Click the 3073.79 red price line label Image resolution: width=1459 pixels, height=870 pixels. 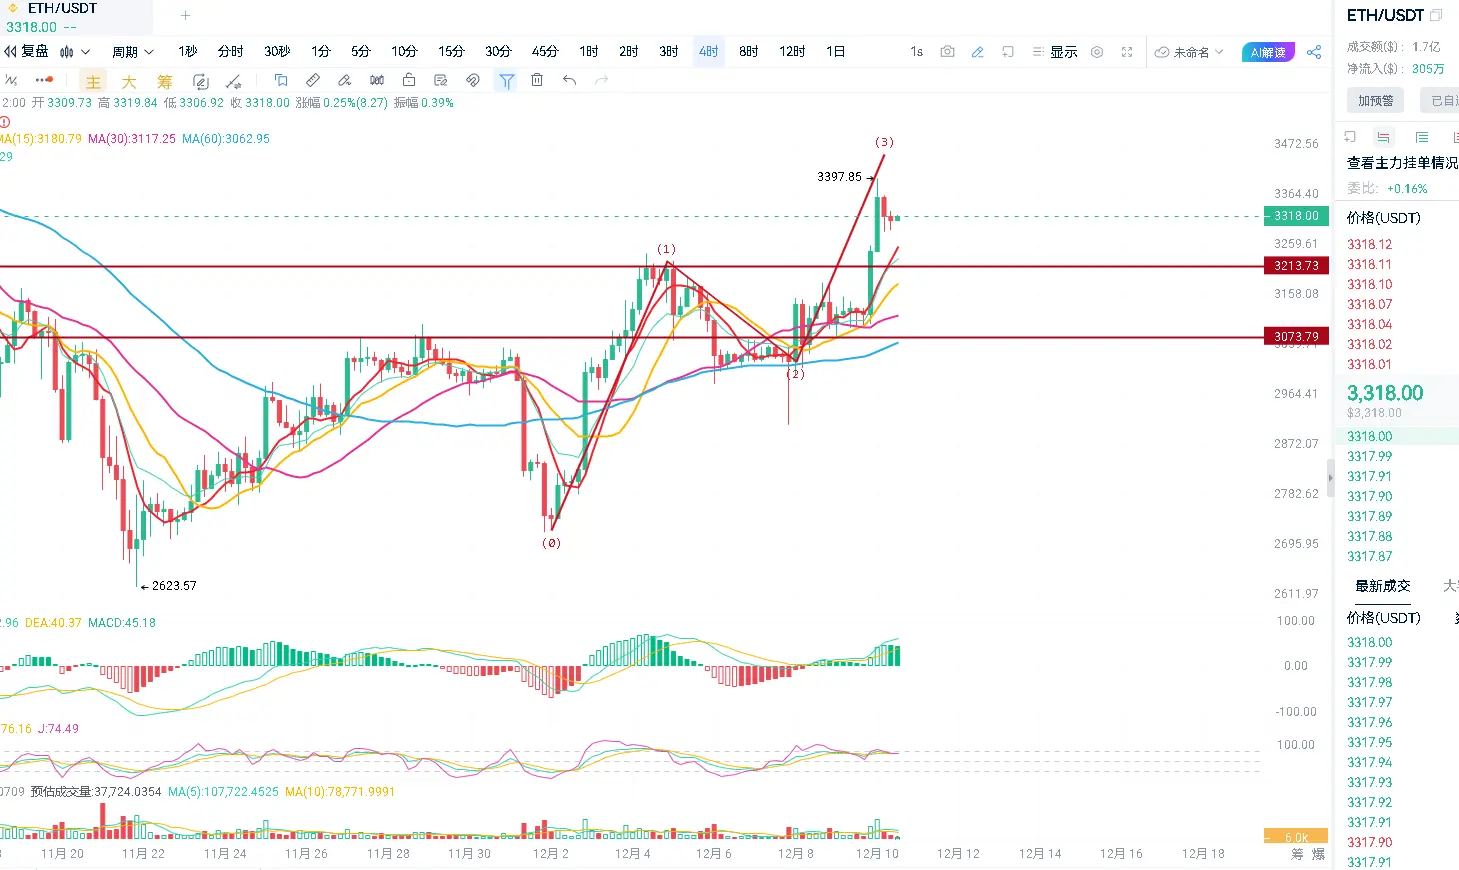coord(1296,336)
